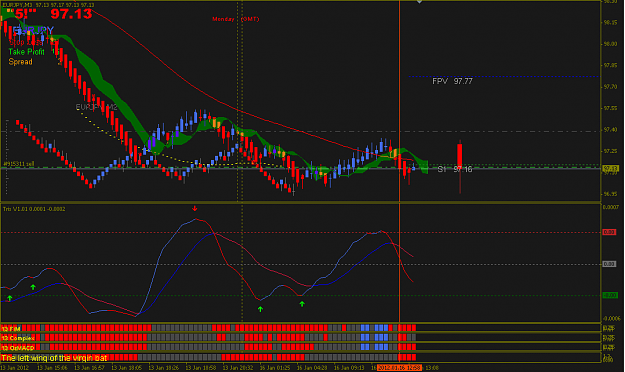Click the gray "EURJPY M2" overlay label
Image resolution: width=625 pixels, height=372 pixels.
(96, 107)
